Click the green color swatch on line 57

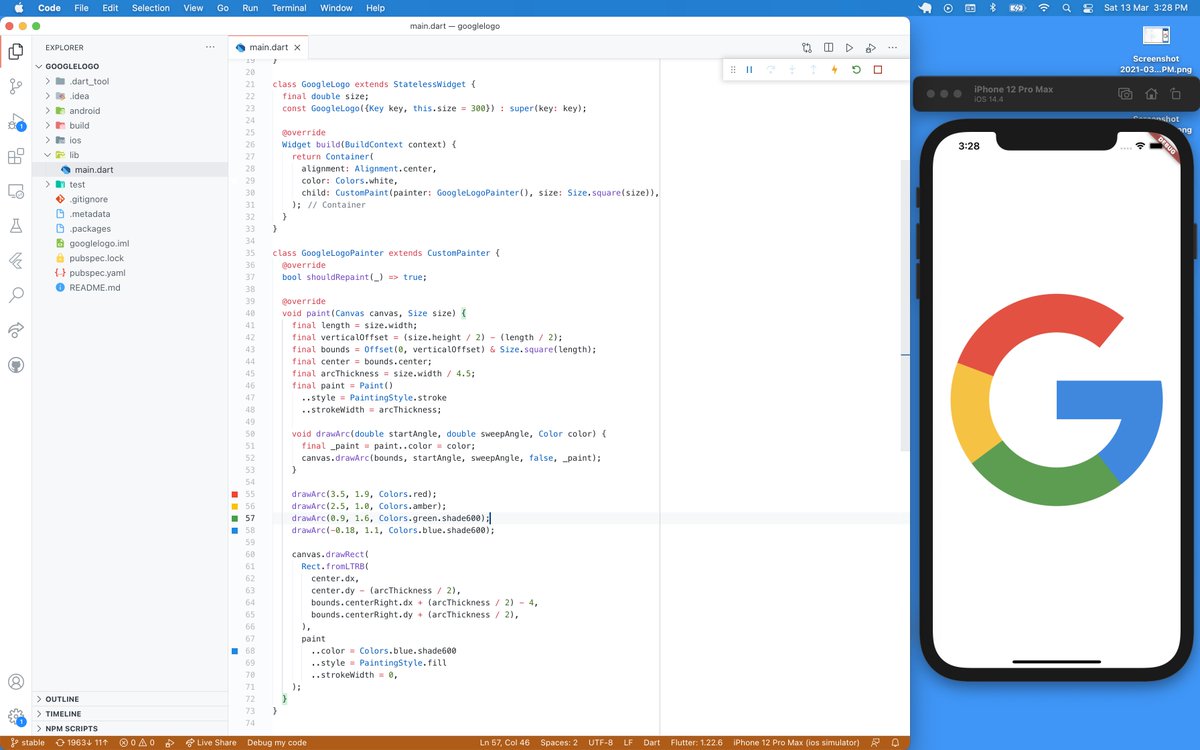coord(235,518)
